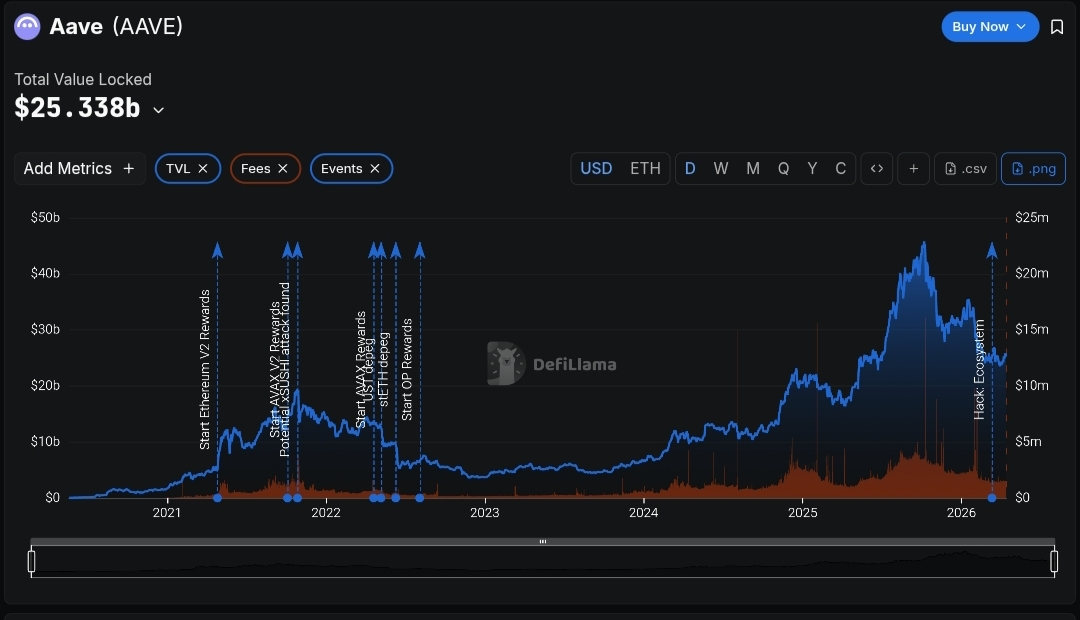Viewport: 1080px width, 620px height.
Task: Click the Start Ethereum V2 Rewards arrowhead
Action: [218, 250]
